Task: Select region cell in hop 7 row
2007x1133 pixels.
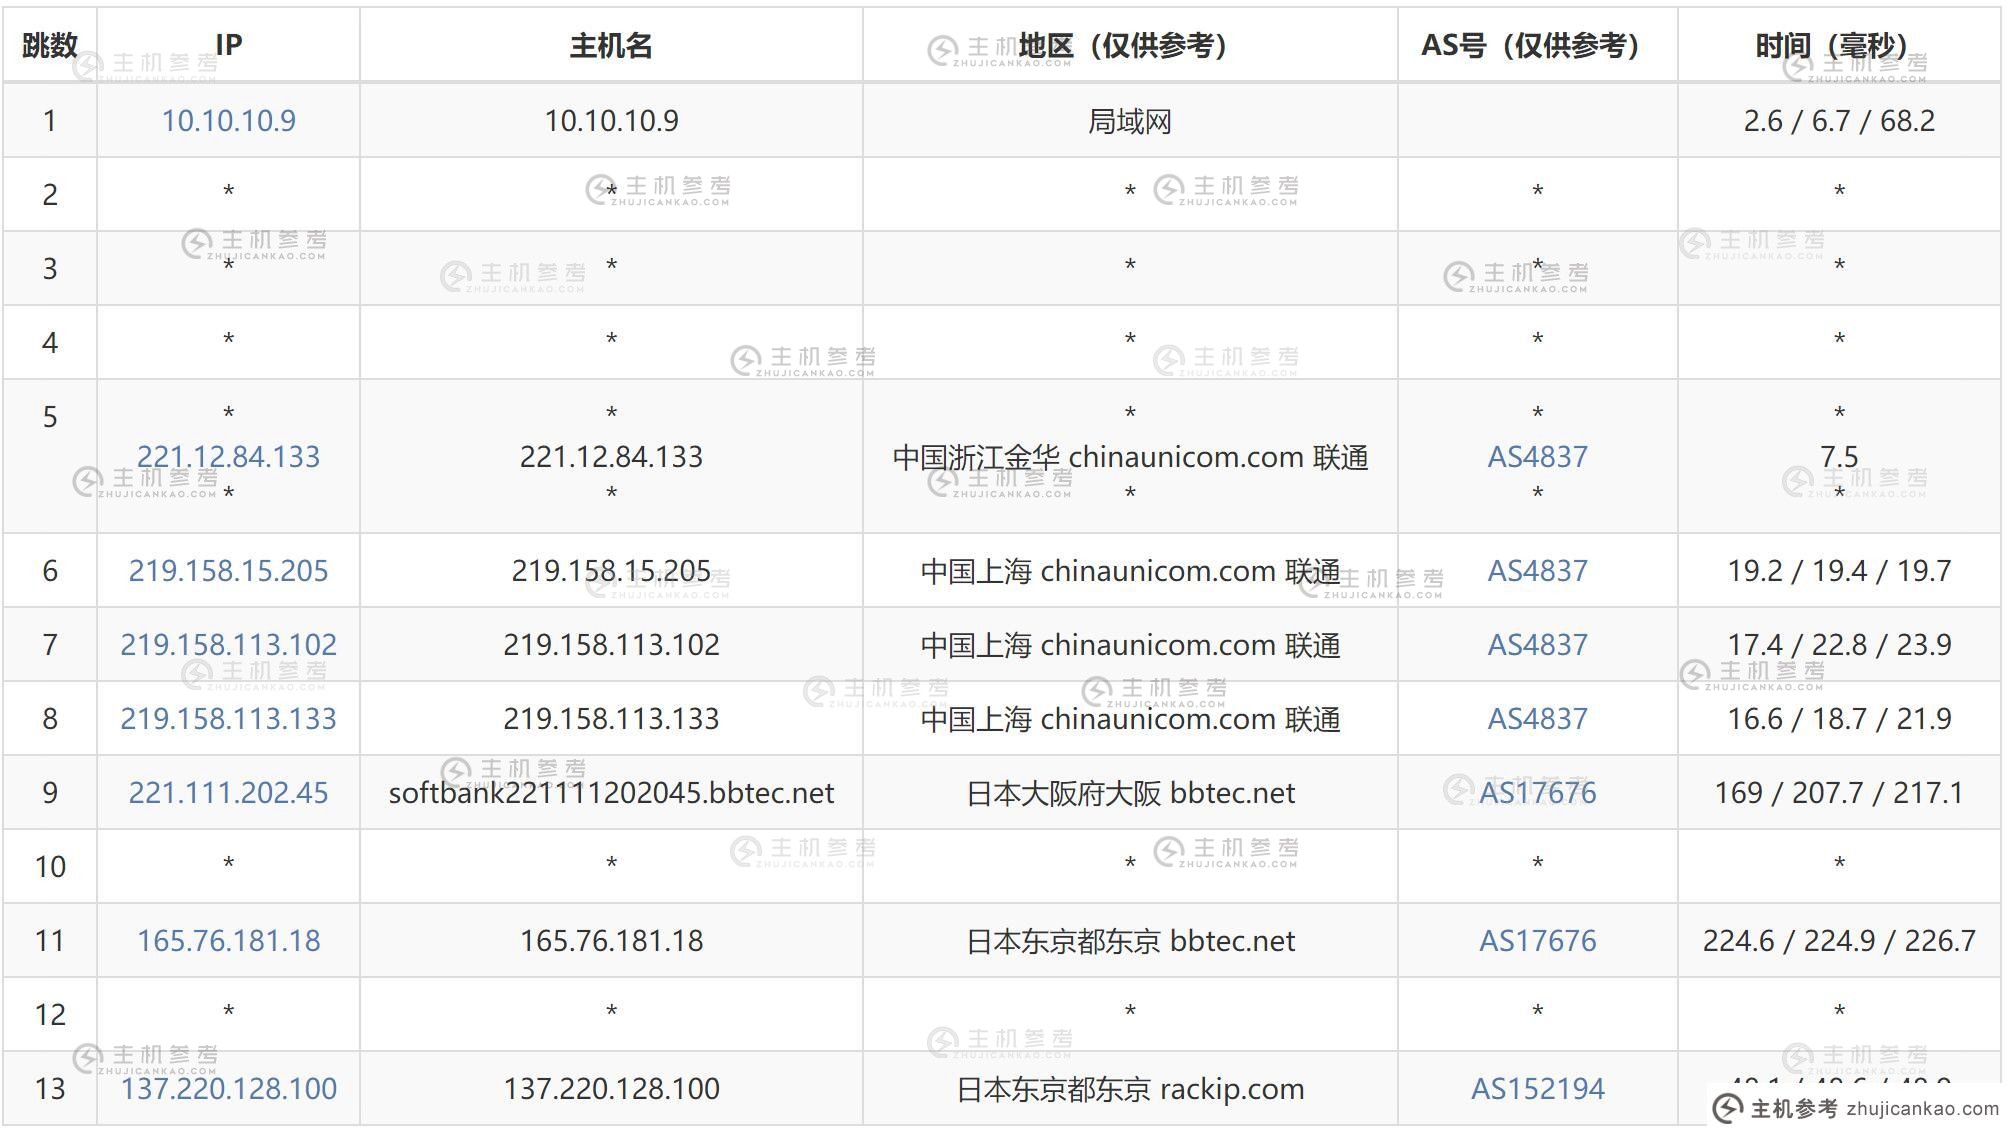Action: coord(1130,645)
